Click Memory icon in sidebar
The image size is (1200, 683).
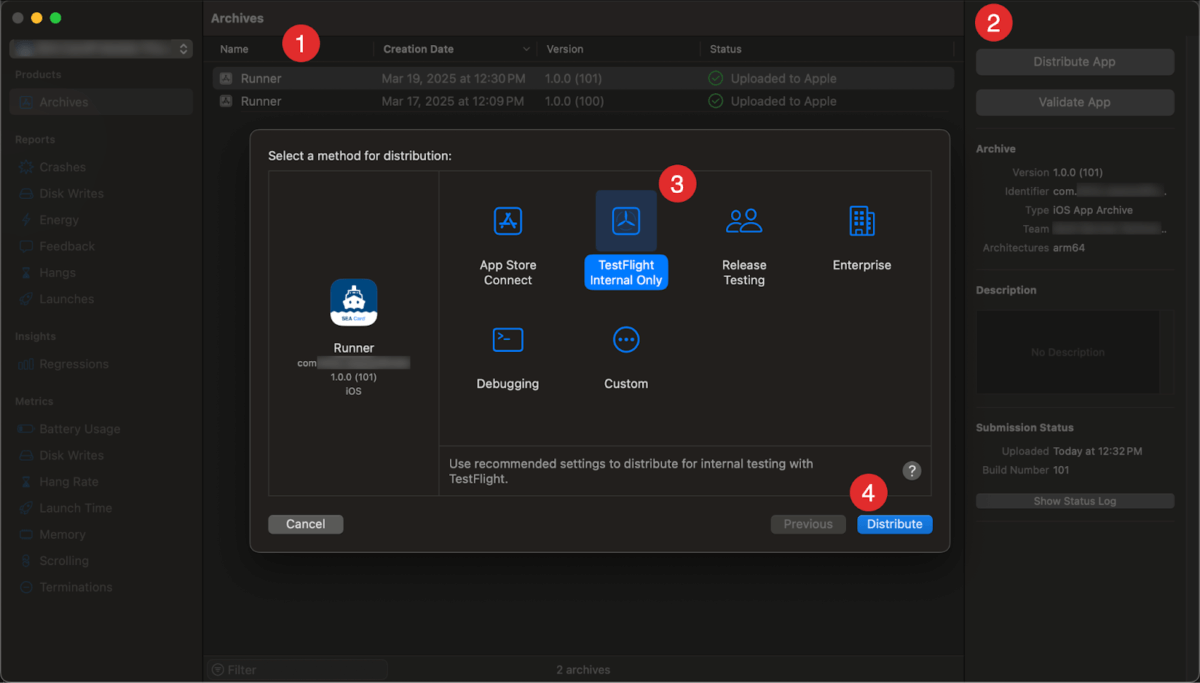click(x=26, y=534)
